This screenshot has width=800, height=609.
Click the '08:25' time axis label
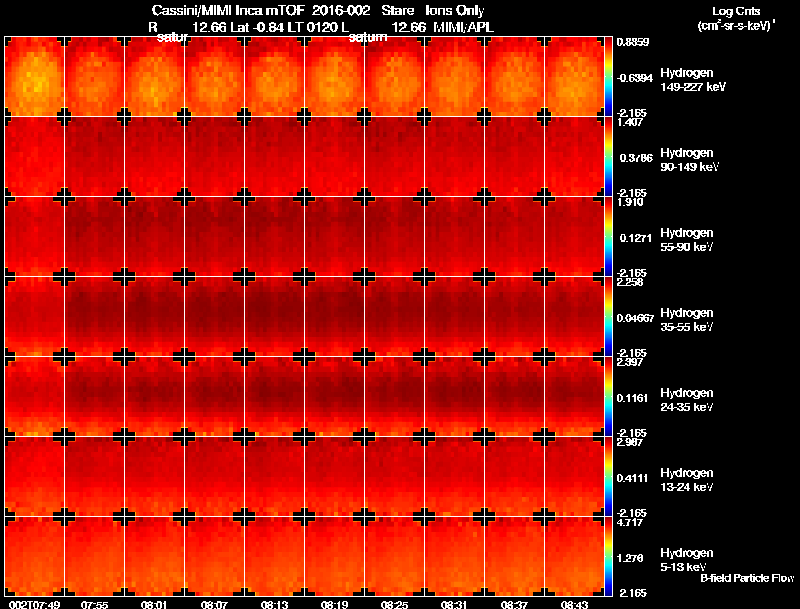[394, 604]
